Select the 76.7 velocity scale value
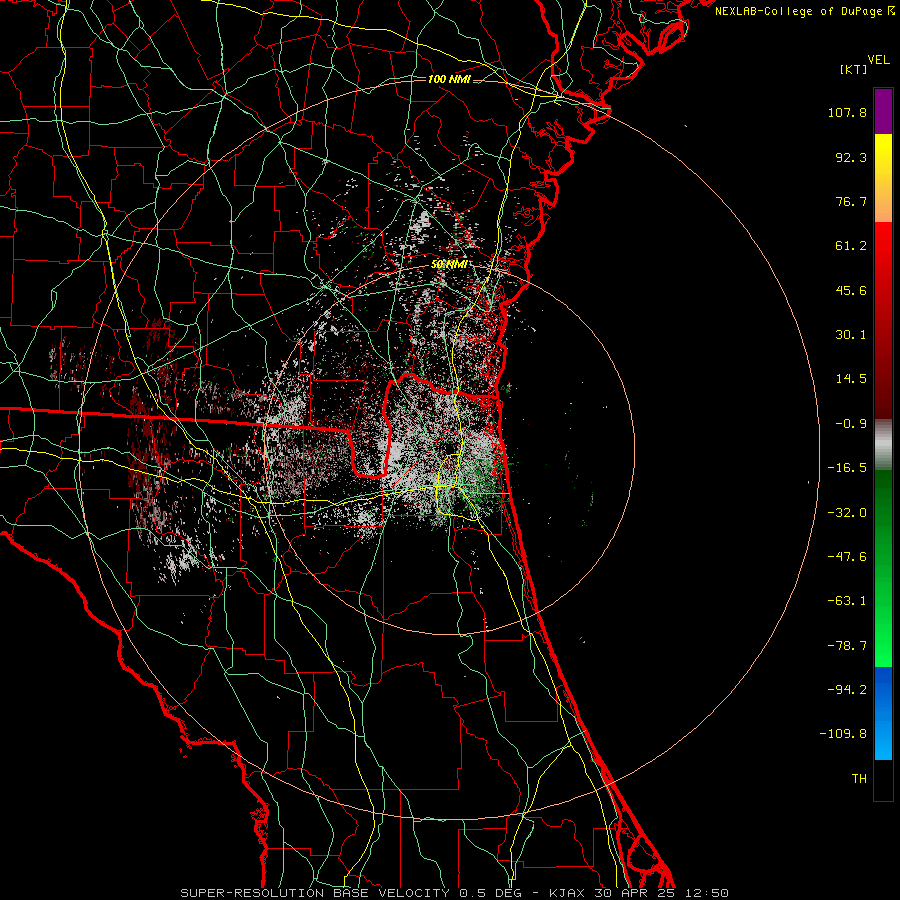The height and width of the screenshot is (900, 900). [851, 201]
